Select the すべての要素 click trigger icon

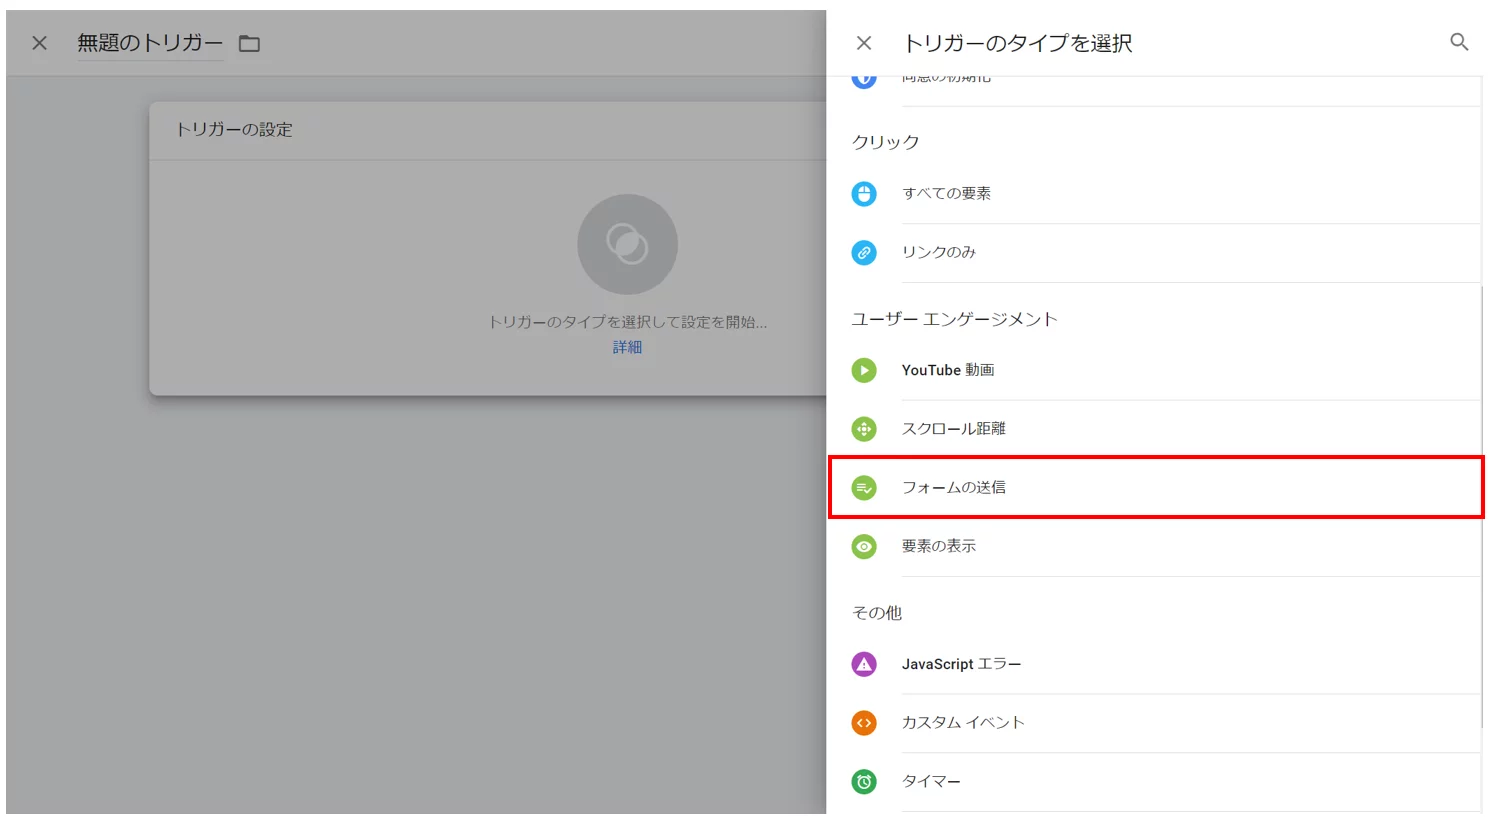click(863, 193)
